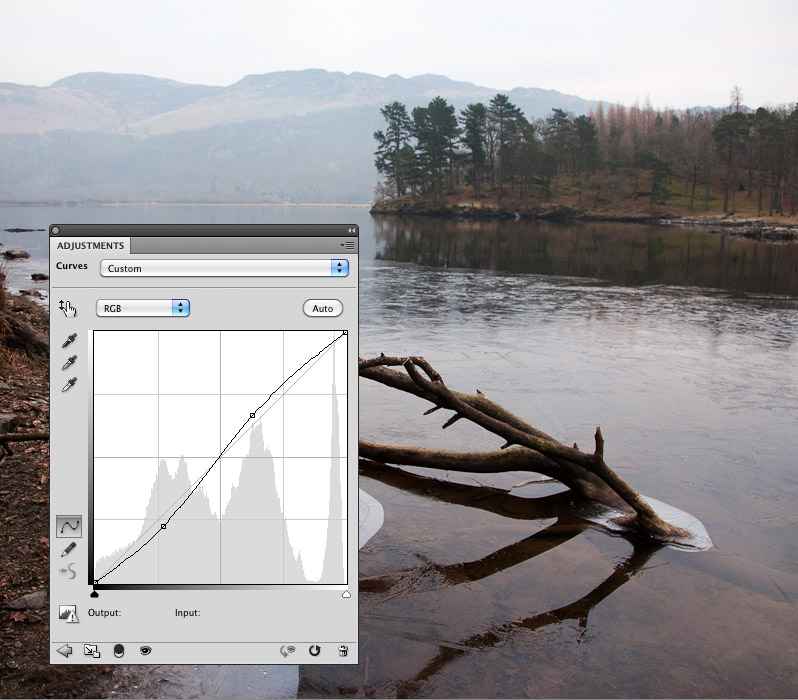Image resolution: width=798 pixels, height=700 pixels.
Task: Pick the white point eyedropper
Action: (69, 386)
